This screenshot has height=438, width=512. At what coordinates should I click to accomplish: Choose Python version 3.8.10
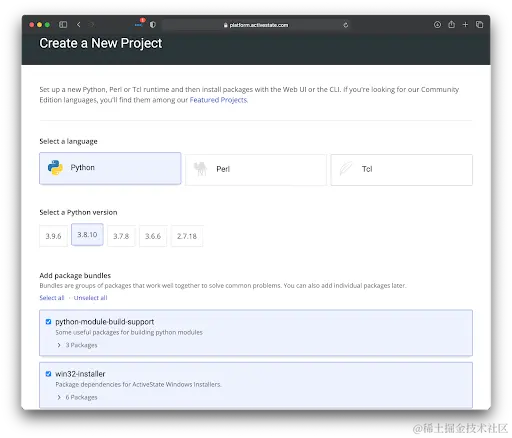(x=87, y=235)
